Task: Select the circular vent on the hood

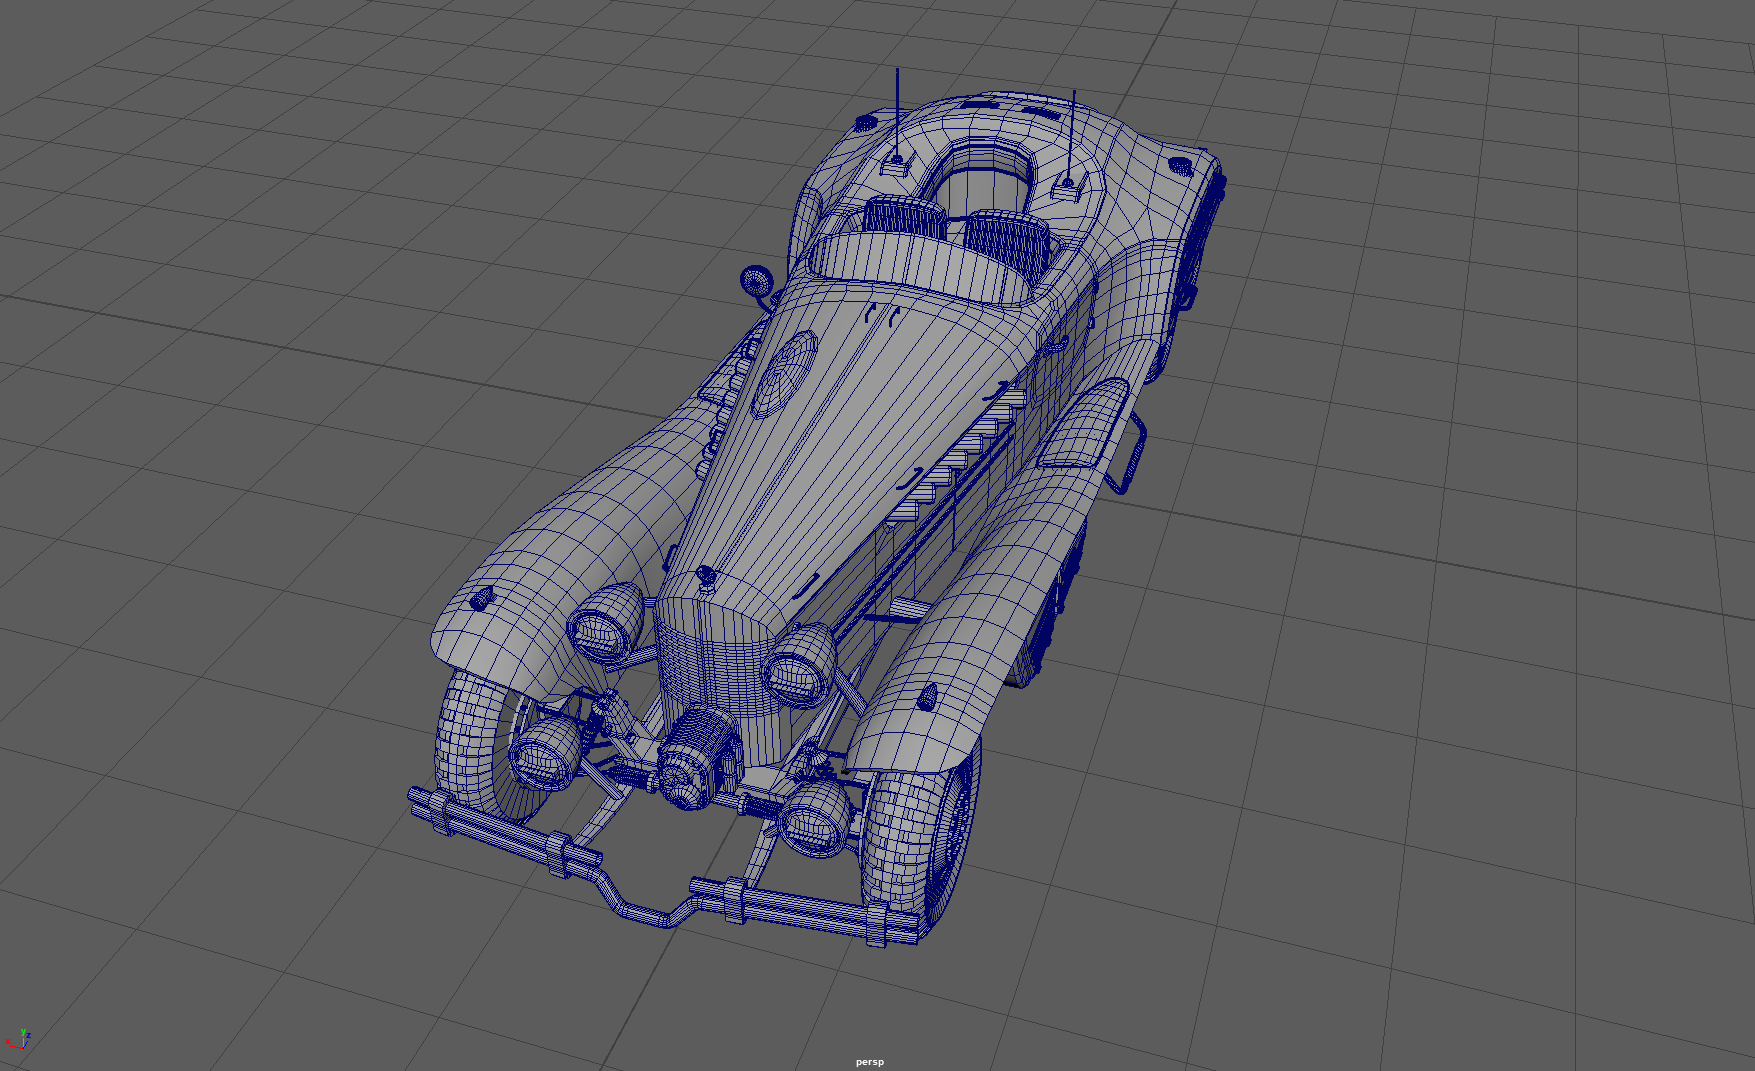Action: click(x=784, y=373)
